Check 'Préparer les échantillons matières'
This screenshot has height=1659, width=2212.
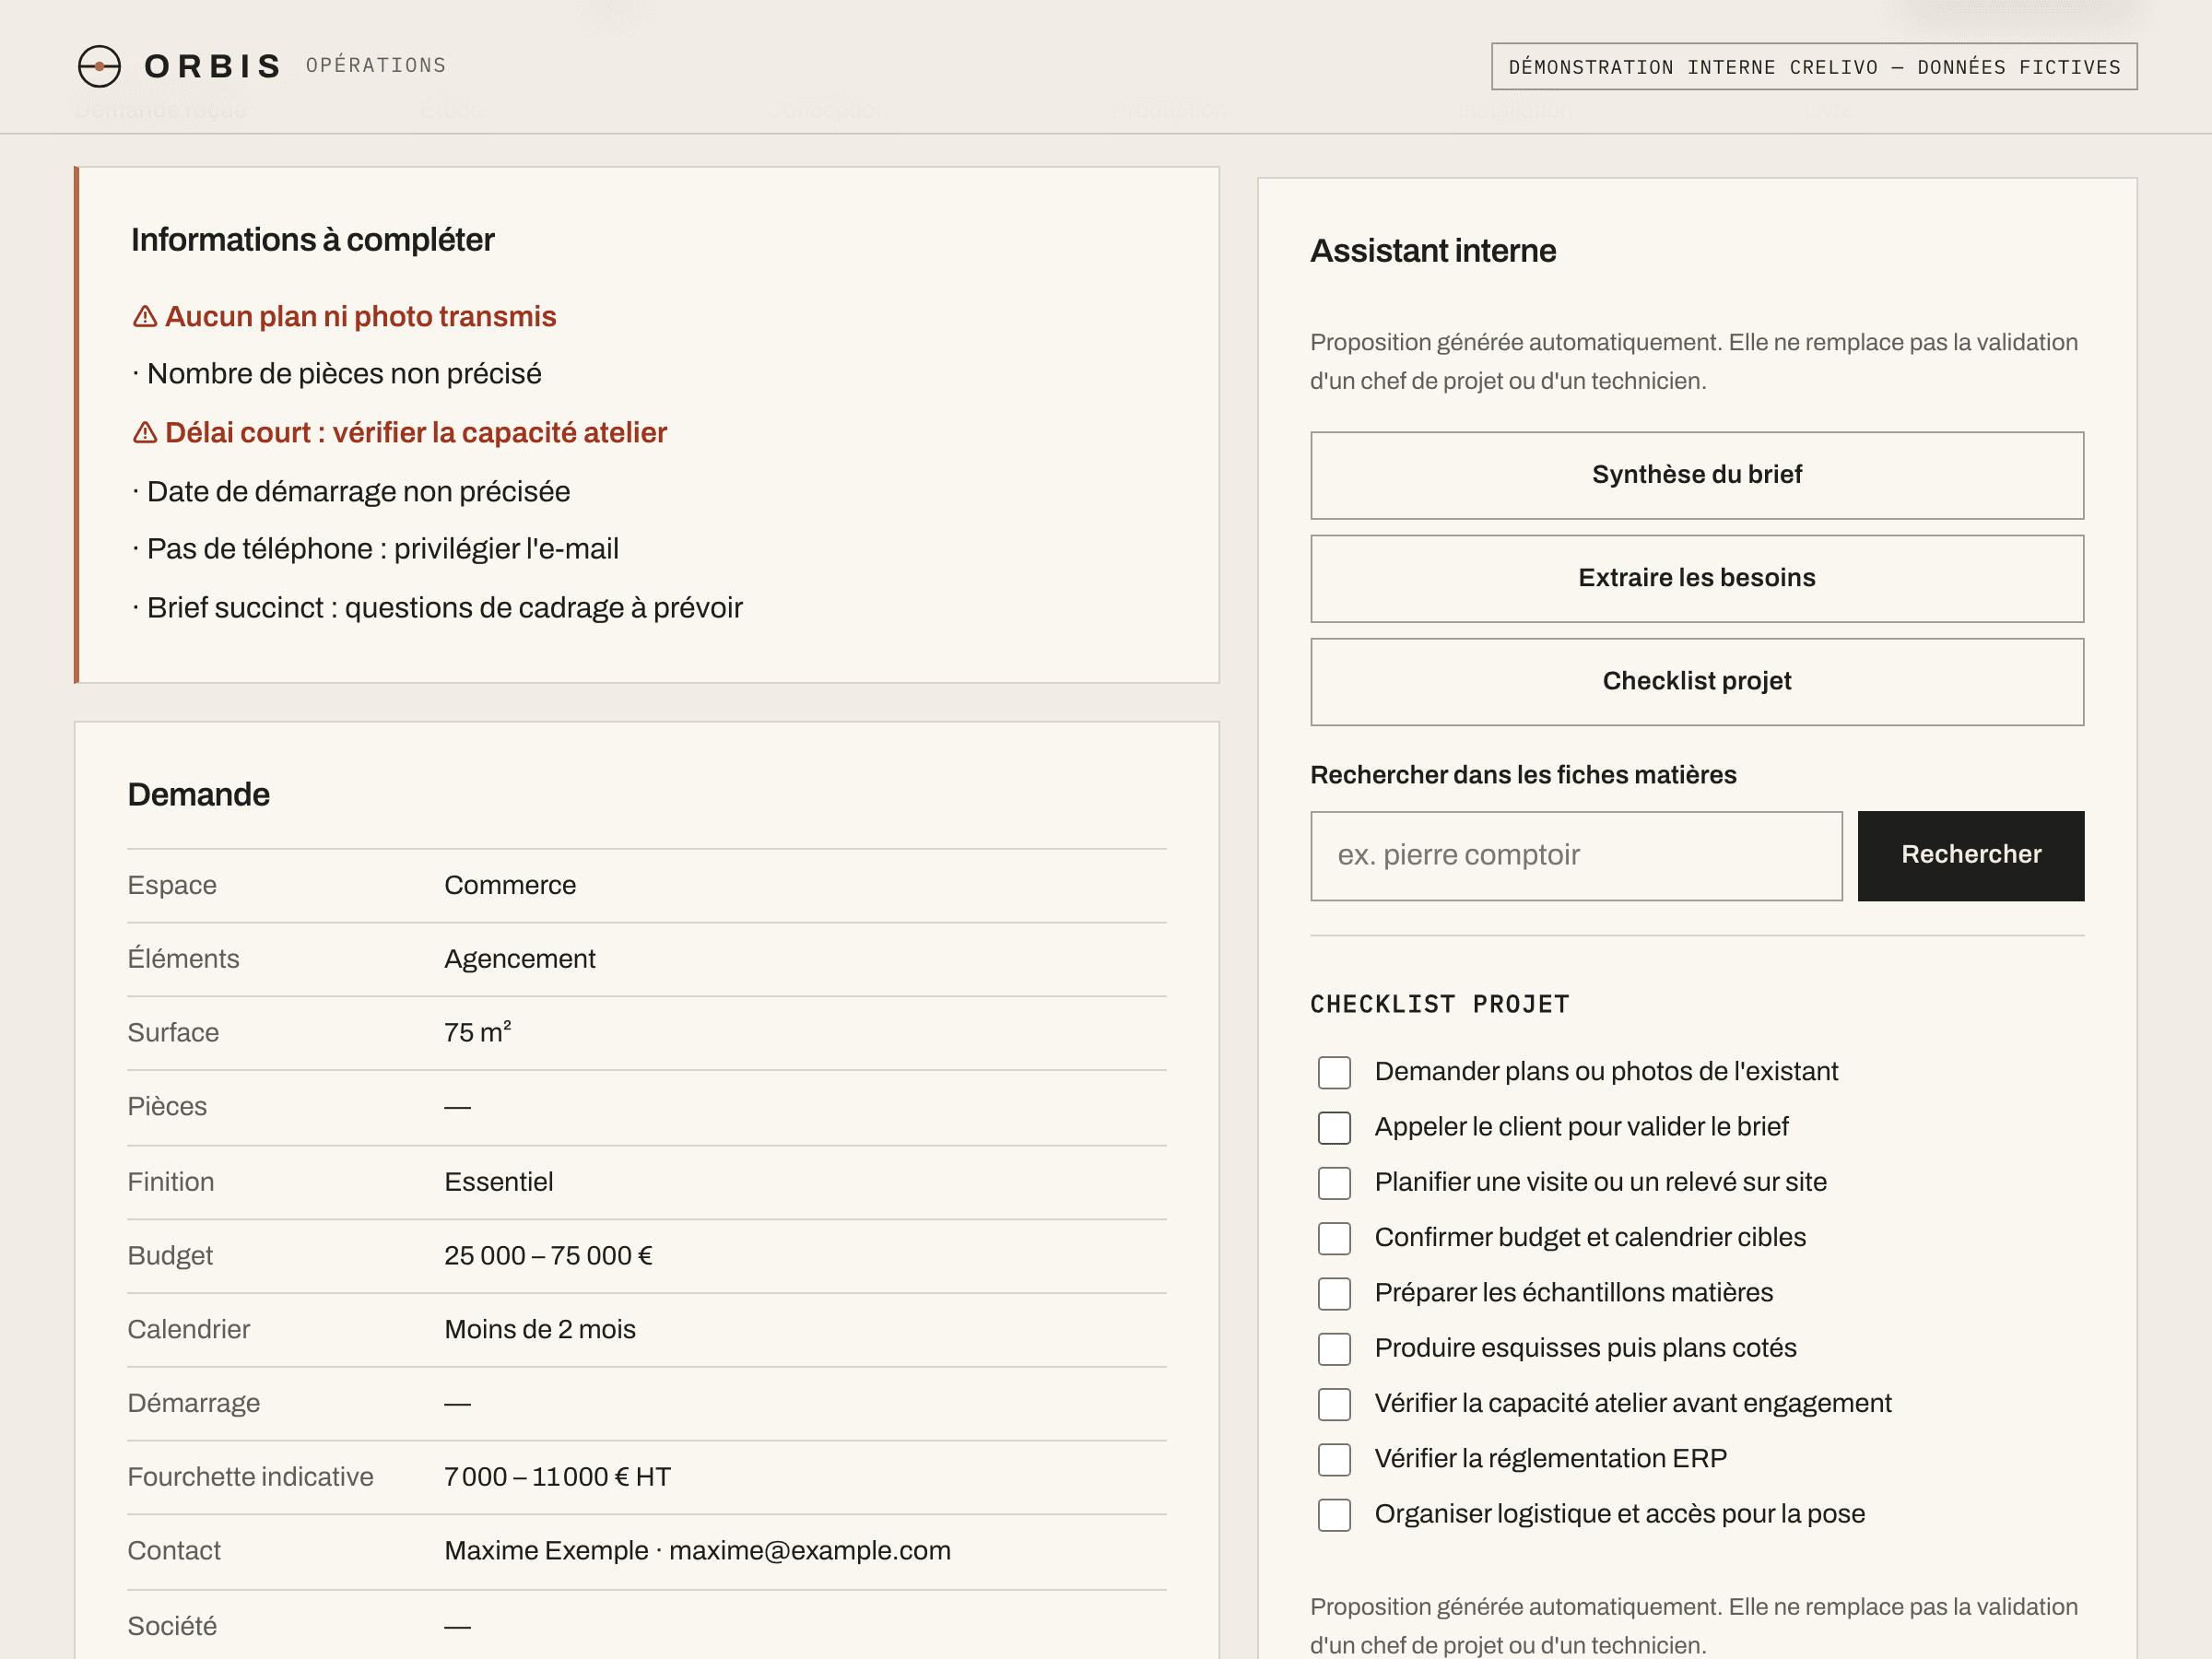tap(1334, 1293)
